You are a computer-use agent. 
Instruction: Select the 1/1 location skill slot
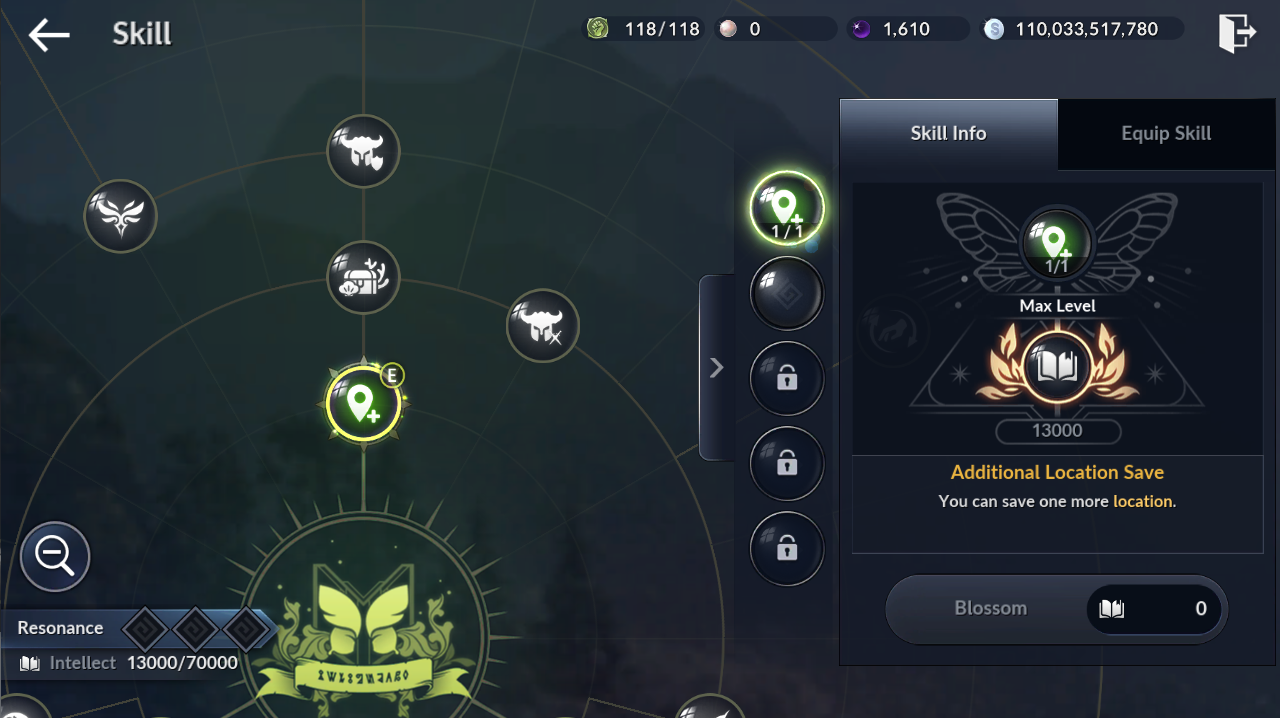point(787,209)
